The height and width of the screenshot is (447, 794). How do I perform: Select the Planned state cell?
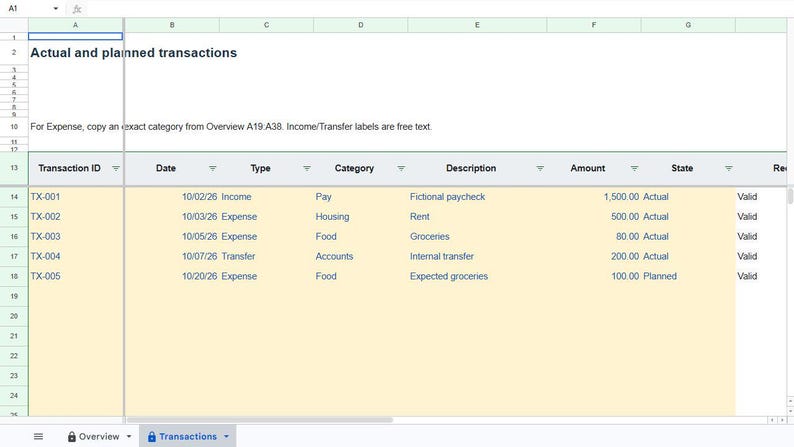pyautogui.click(x=688, y=276)
